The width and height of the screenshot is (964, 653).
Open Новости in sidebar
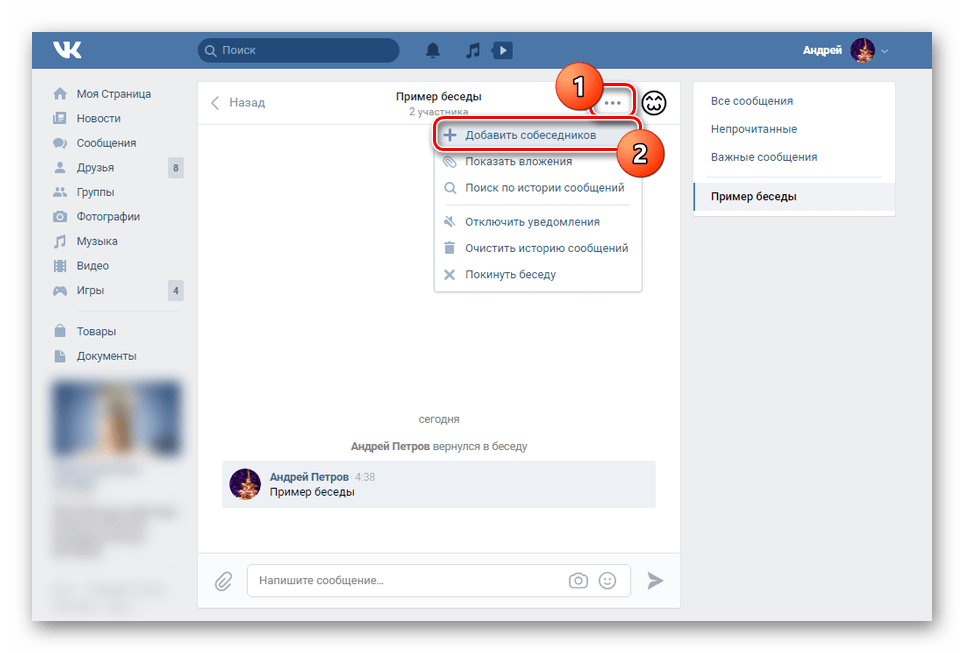pos(98,118)
